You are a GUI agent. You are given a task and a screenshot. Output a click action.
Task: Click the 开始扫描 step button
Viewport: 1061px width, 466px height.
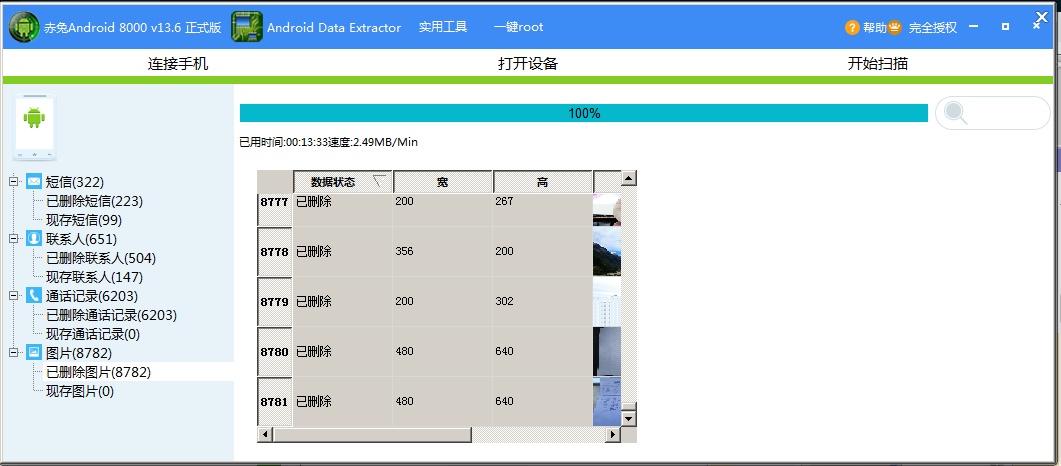point(878,64)
